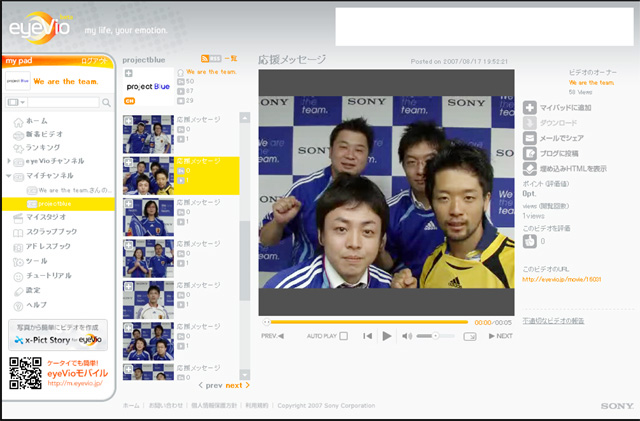This screenshot has height=421, width=640.
Task: Click the share by mail icon
Action: [x=530, y=138]
